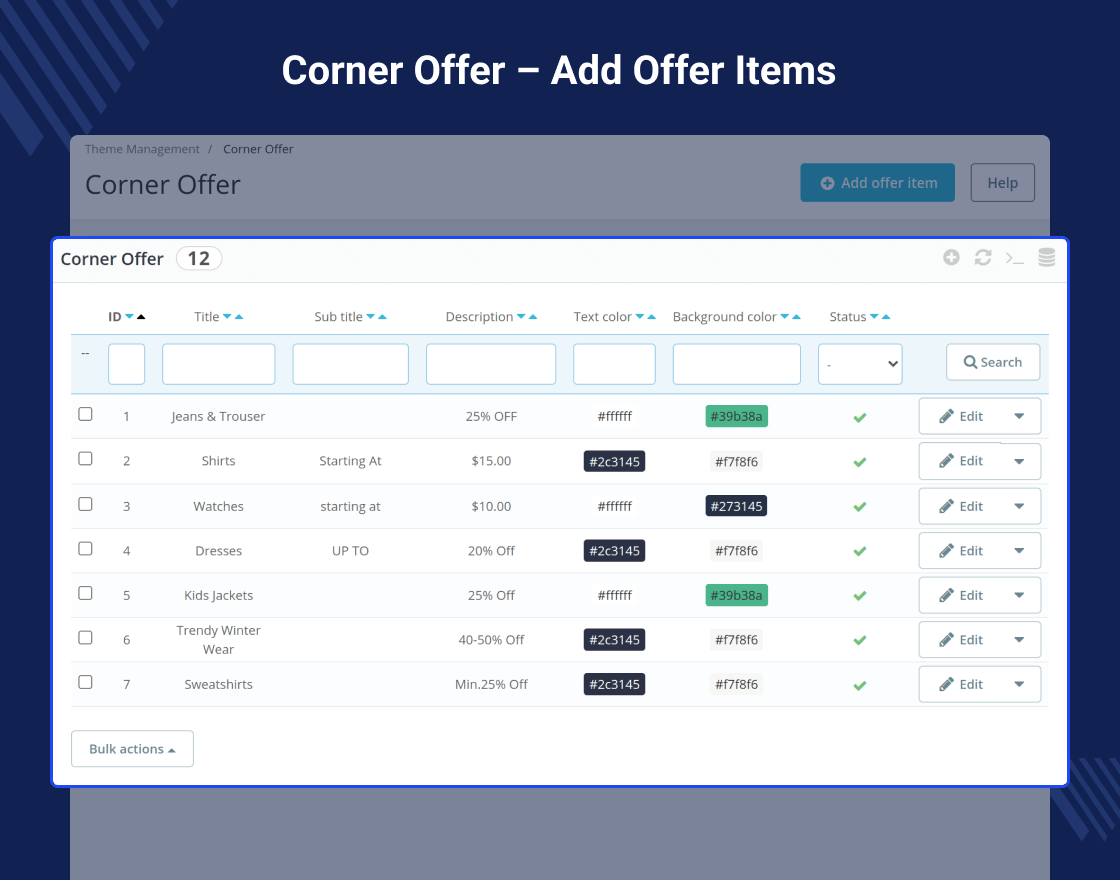Click the Description filter input field
The image size is (1120, 880).
(491, 364)
